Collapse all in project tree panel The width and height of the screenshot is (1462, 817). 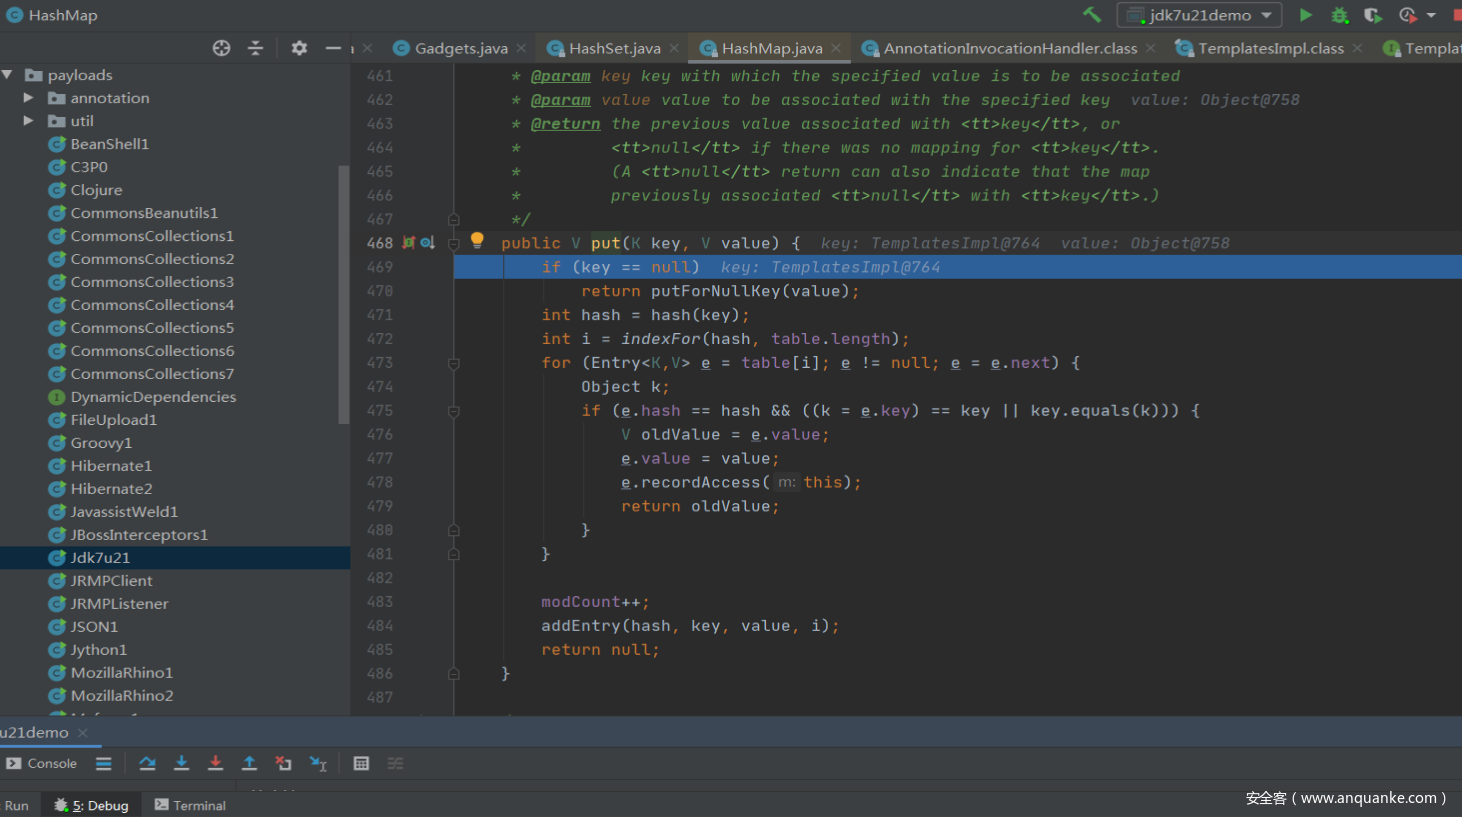click(x=255, y=48)
